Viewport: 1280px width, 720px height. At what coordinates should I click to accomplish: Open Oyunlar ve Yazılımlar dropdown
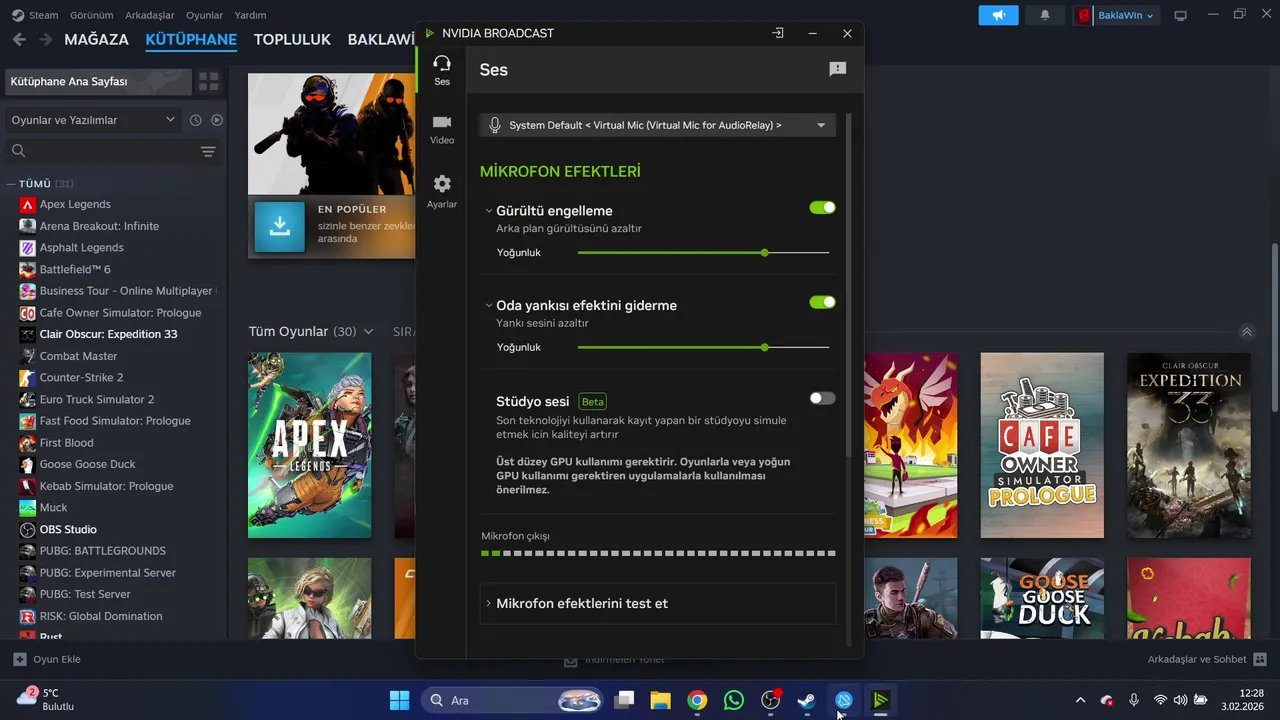coord(92,120)
